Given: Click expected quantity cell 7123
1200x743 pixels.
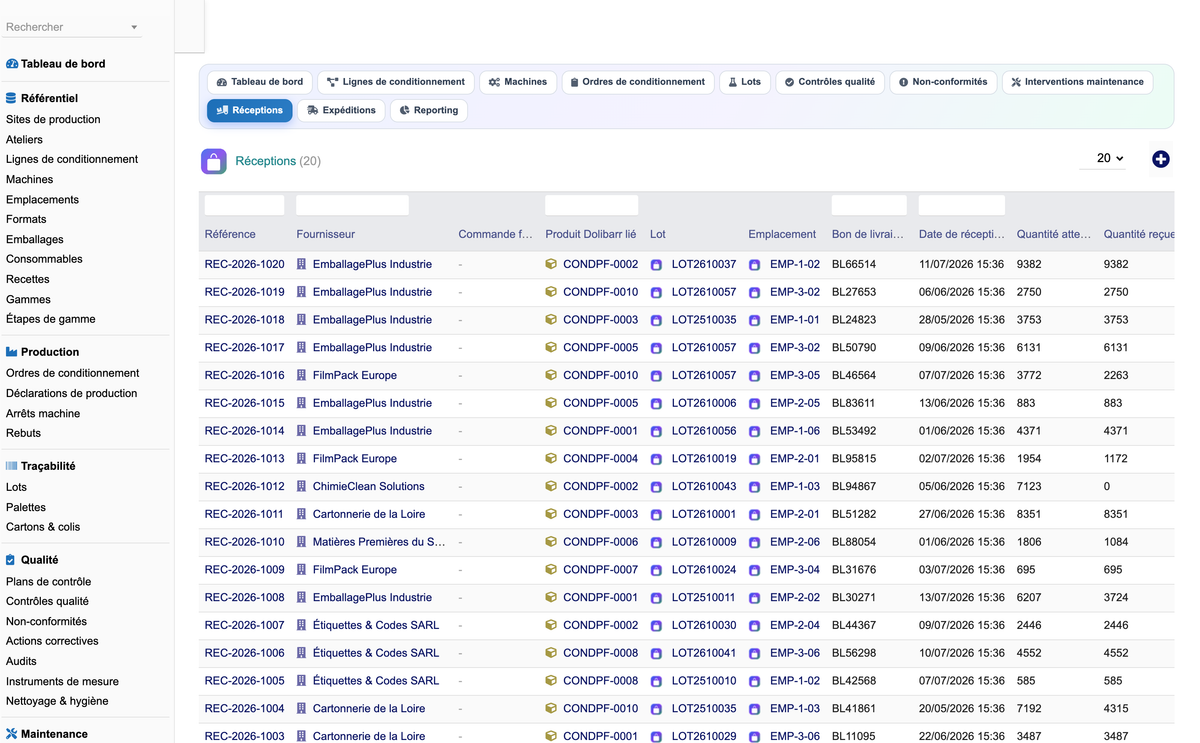Looking at the screenshot, I should tap(1029, 486).
